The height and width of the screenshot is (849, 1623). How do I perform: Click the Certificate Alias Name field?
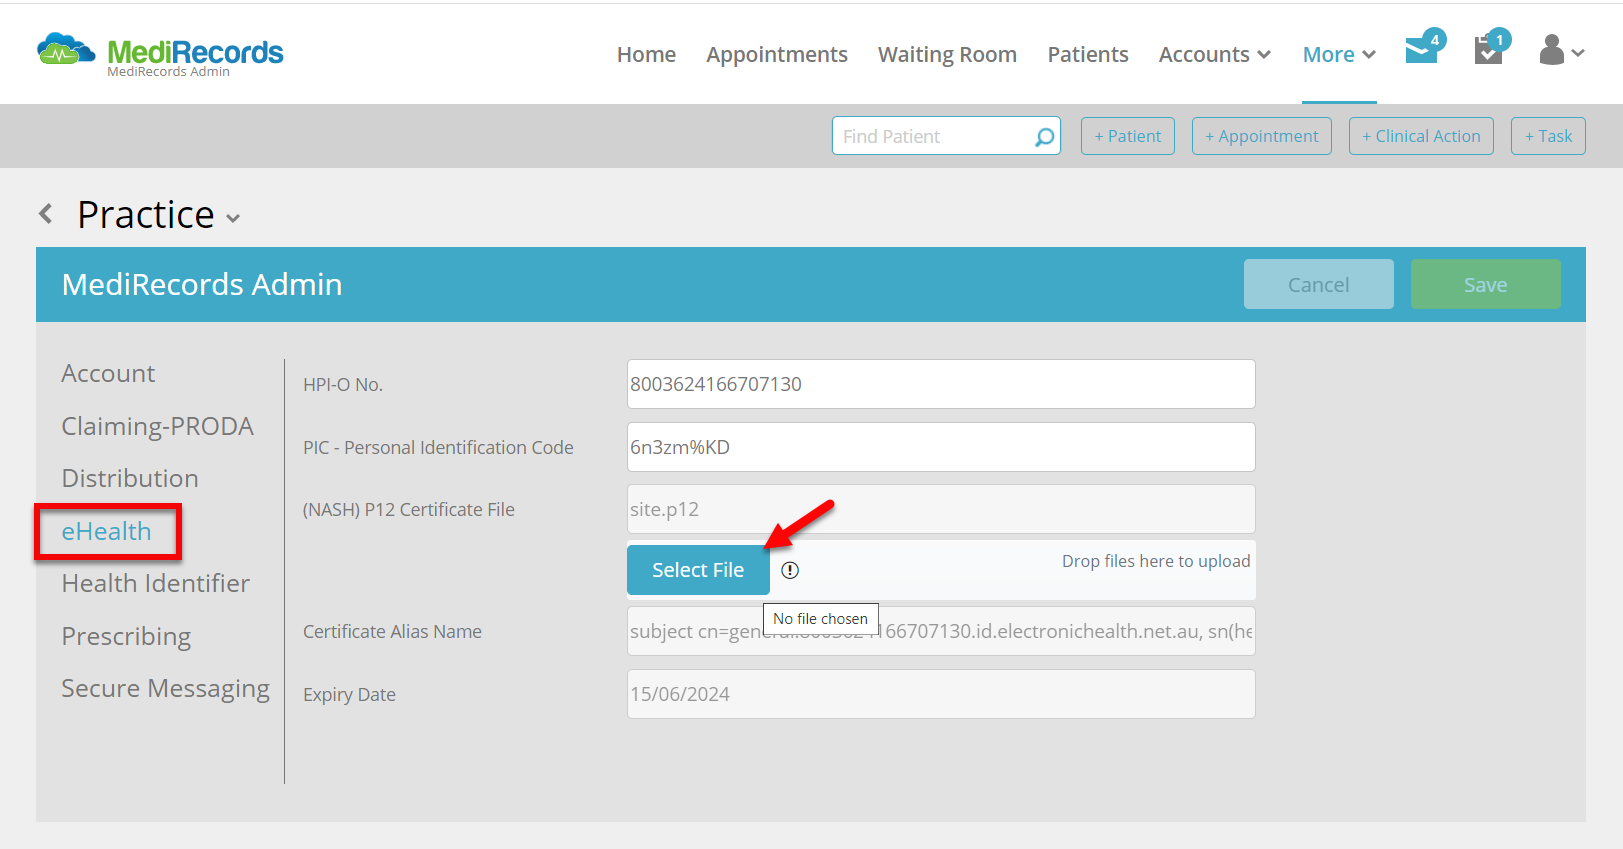coord(941,631)
